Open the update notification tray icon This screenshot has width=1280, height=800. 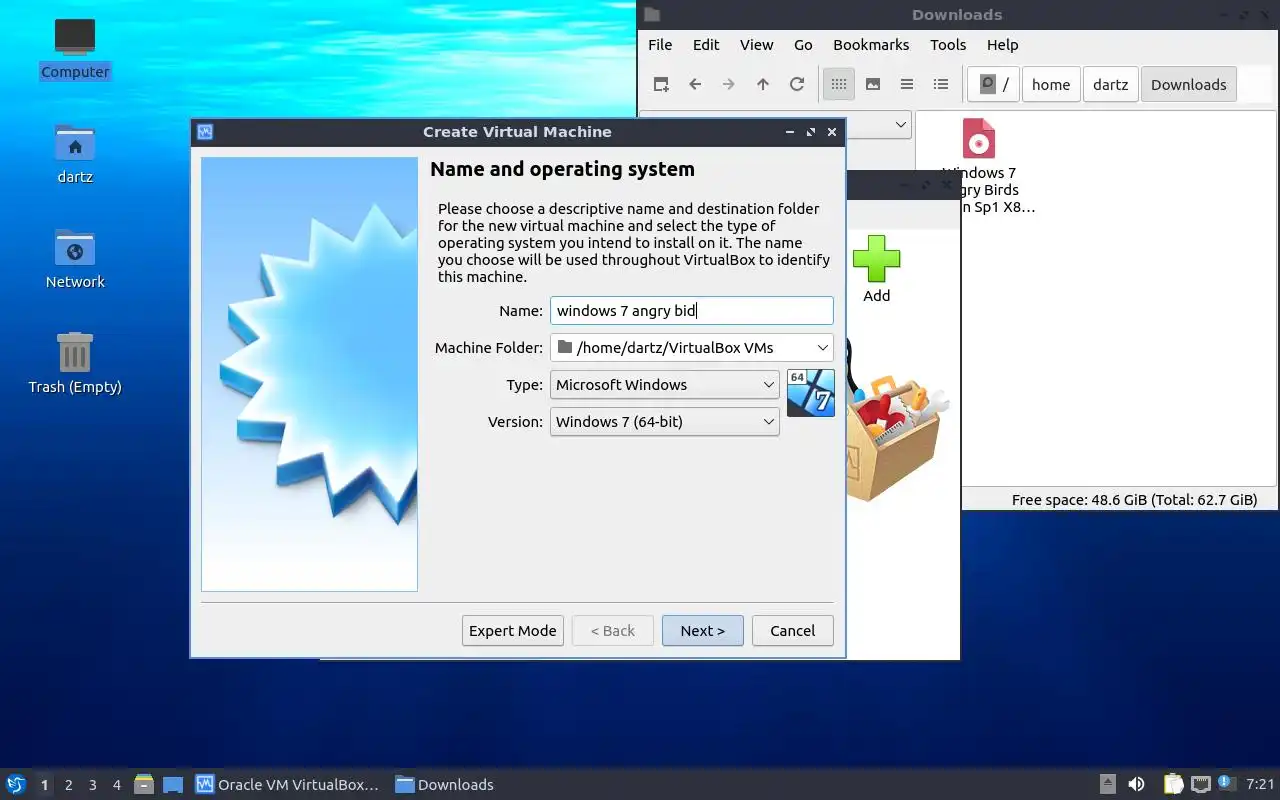click(1226, 784)
